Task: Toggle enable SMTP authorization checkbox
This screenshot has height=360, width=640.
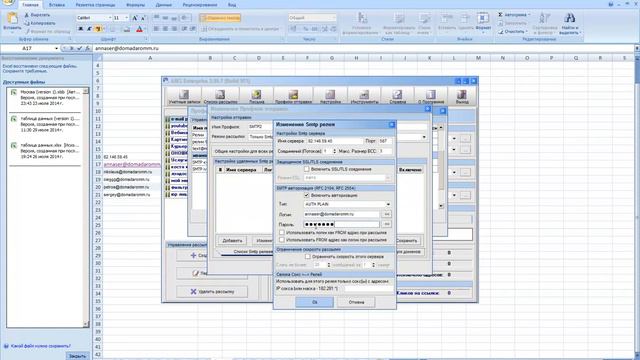Action: (x=307, y=195)
